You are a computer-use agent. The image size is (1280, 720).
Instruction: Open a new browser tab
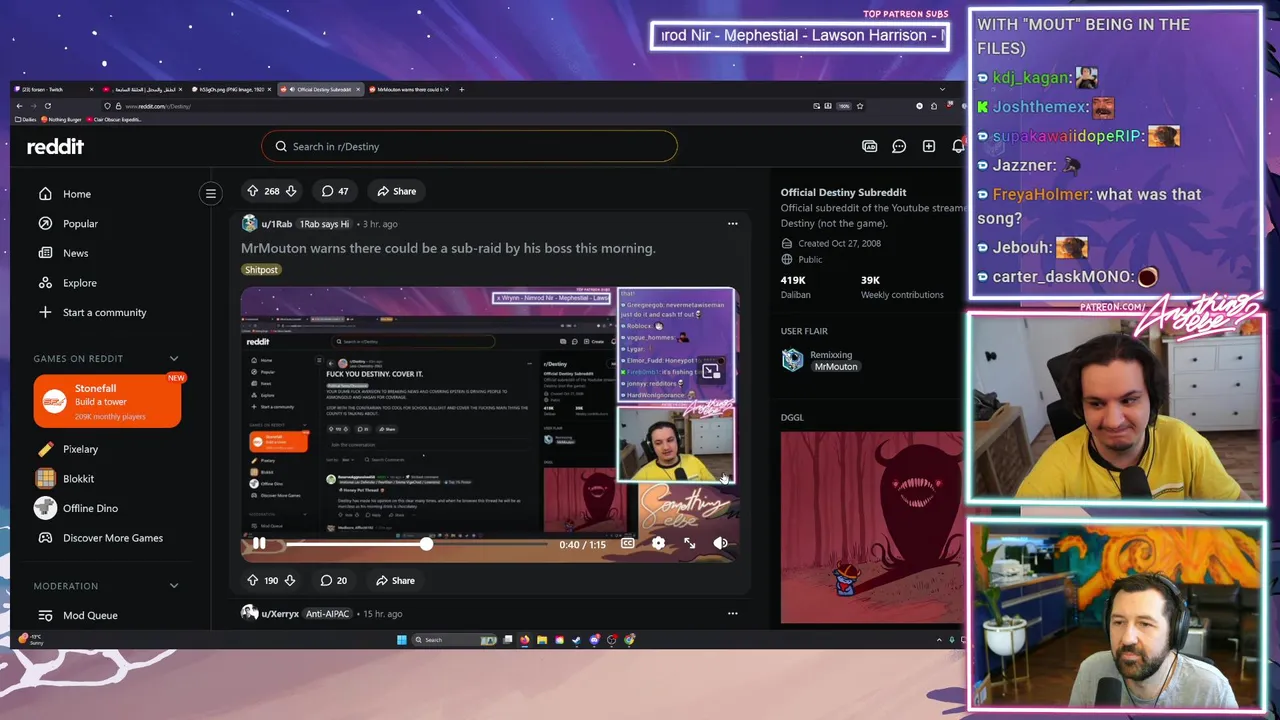[x=461, y=89]
